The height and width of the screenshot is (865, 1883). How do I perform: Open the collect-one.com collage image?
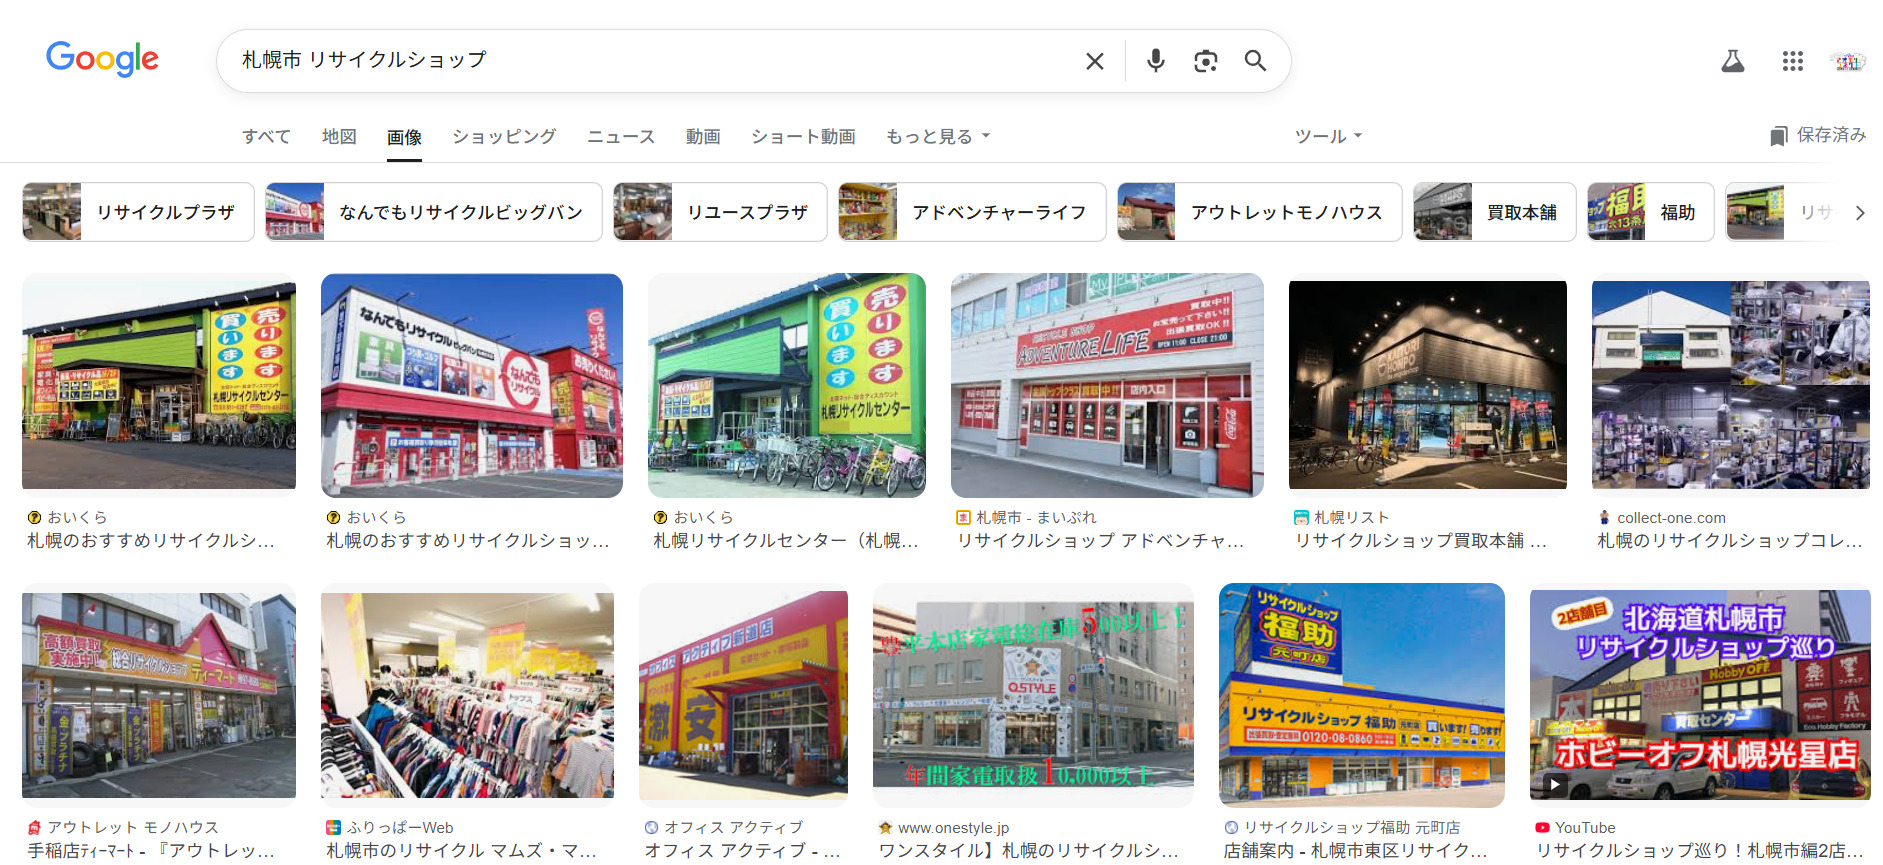click(x=1731, y=385)
